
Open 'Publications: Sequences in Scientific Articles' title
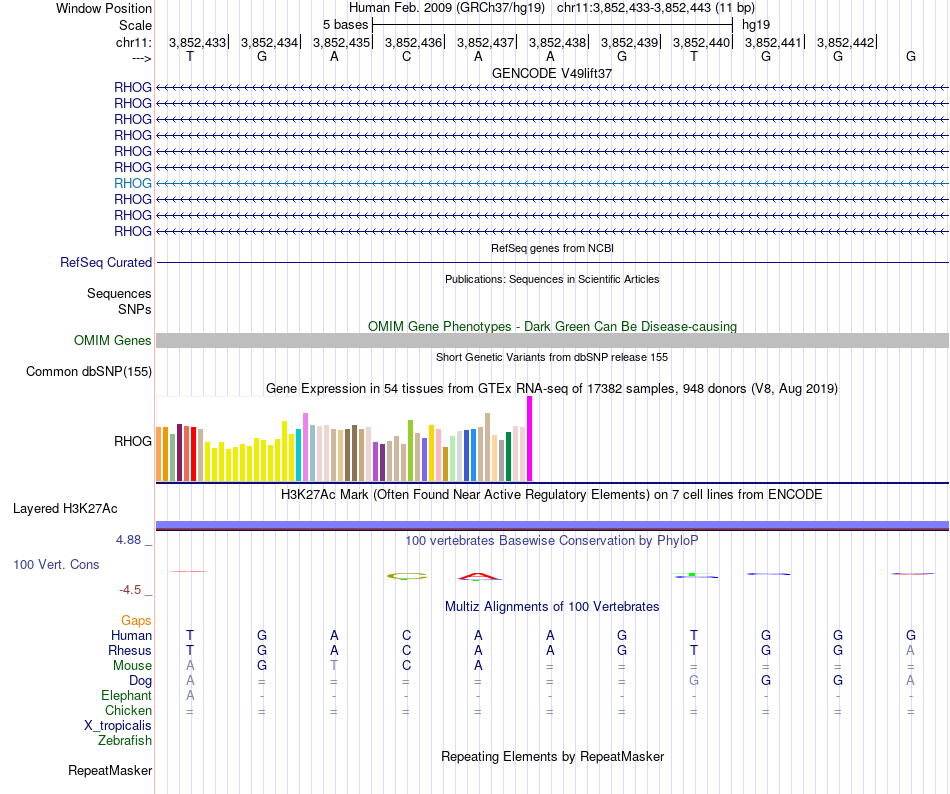pyautogui.click(x=552, y=279)
